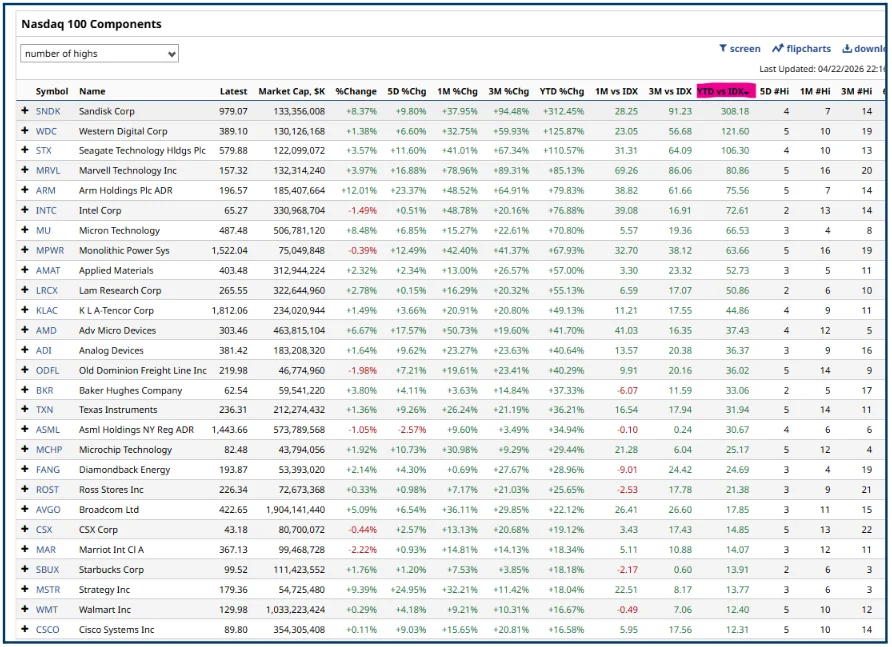Screen dimensions: 892x647
Task: Launch flipcharts for these components
Action: [801, 48]
